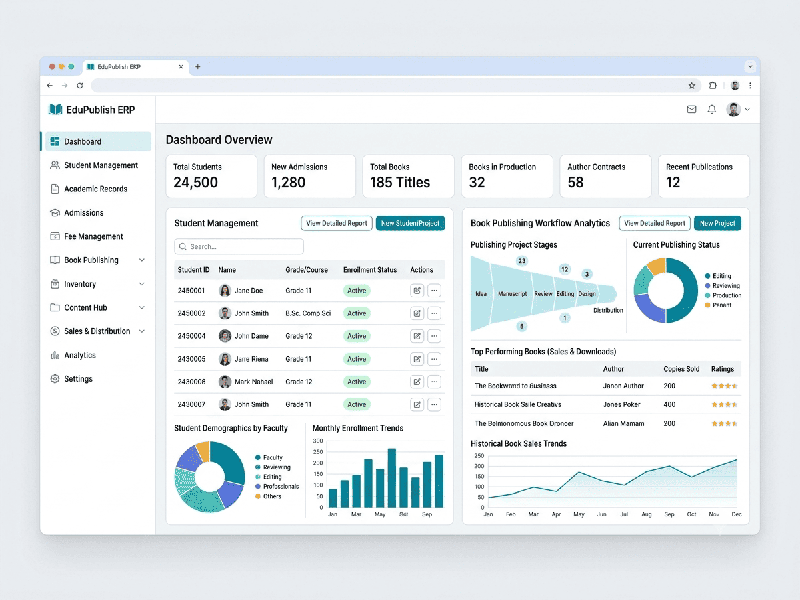Image resolution: width=800 pixels, height=600 pixels.
Task: Reload the page with refresh icon
Action: point(80,85)
